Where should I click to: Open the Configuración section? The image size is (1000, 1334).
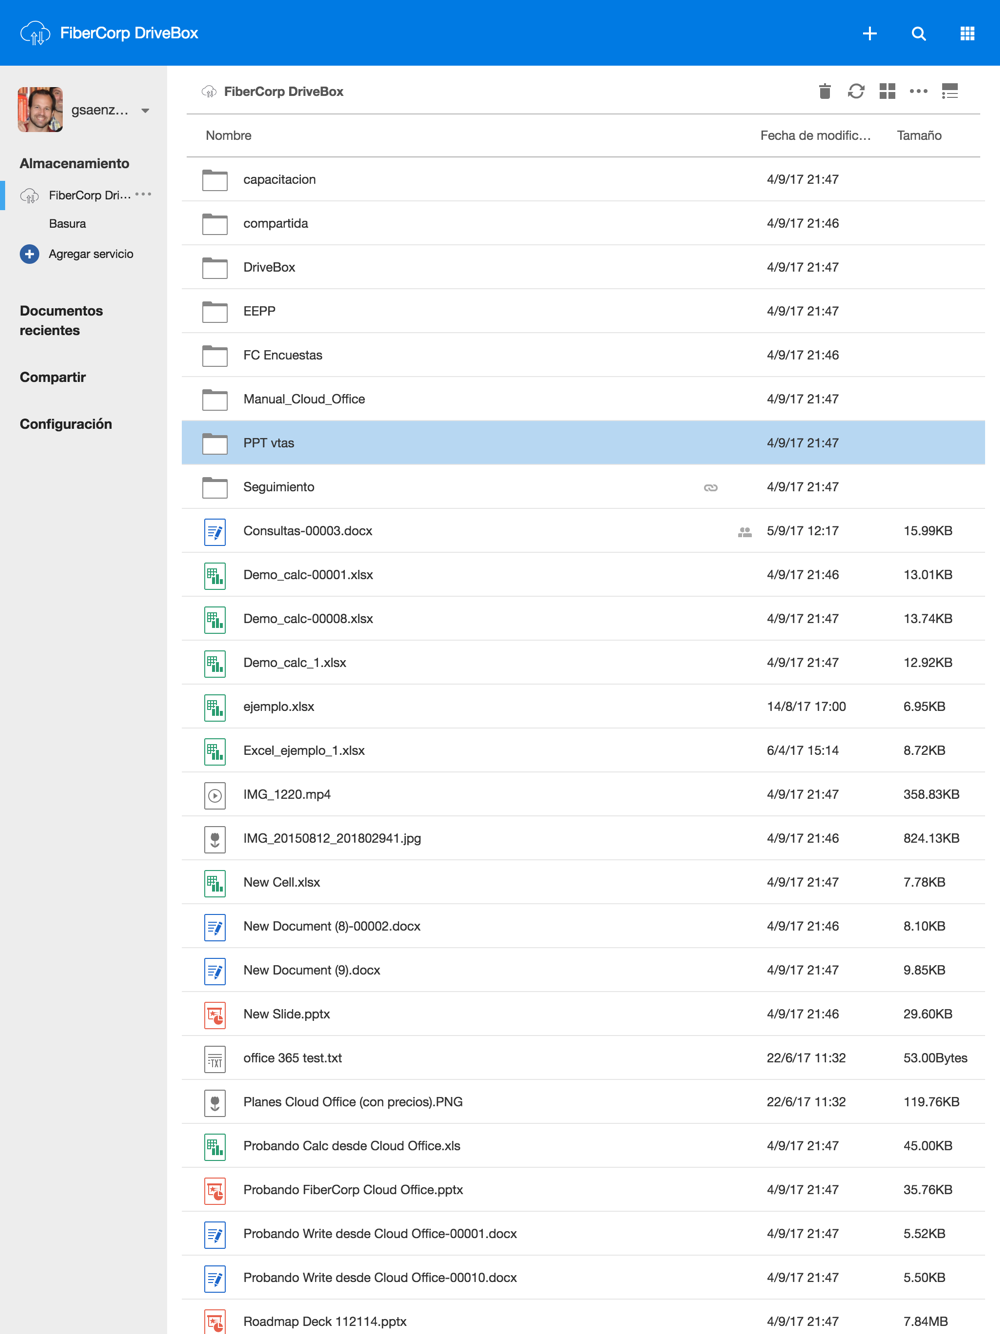66,424
